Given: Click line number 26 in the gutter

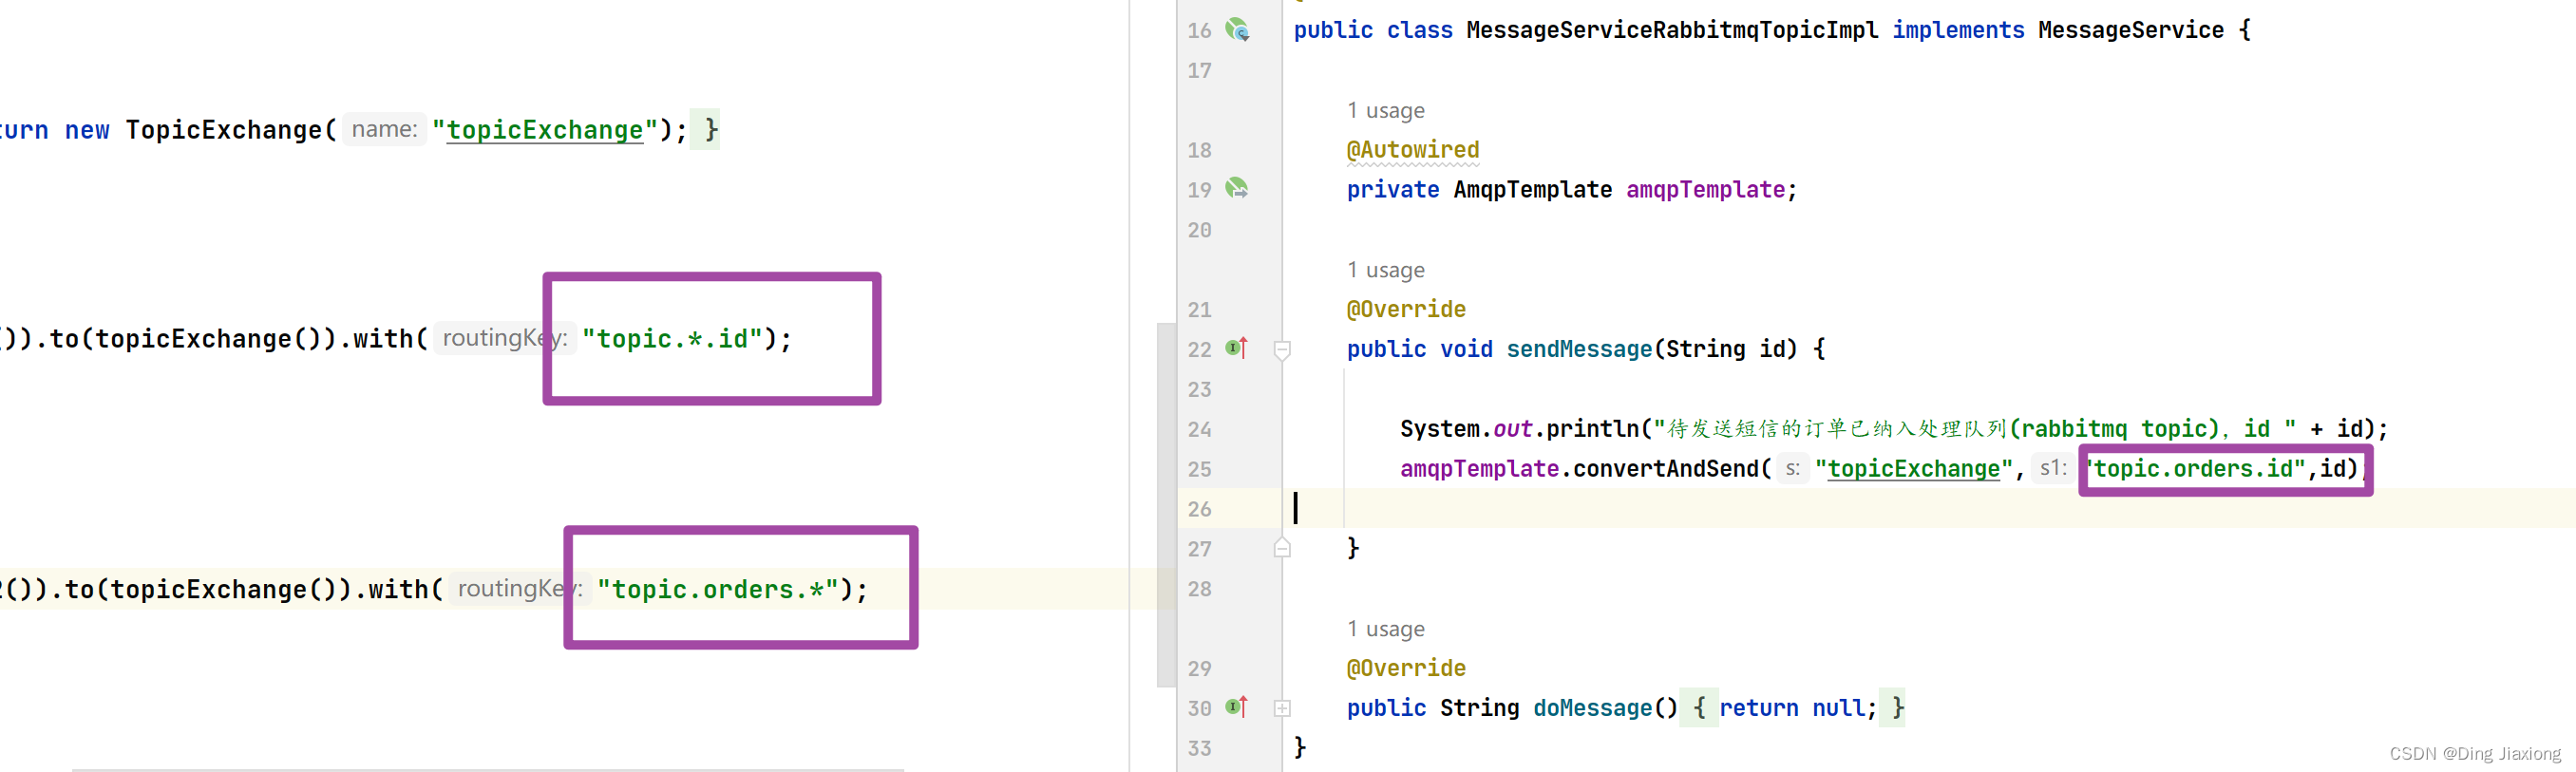Looking at the screenshot, I should (1199, 509).
